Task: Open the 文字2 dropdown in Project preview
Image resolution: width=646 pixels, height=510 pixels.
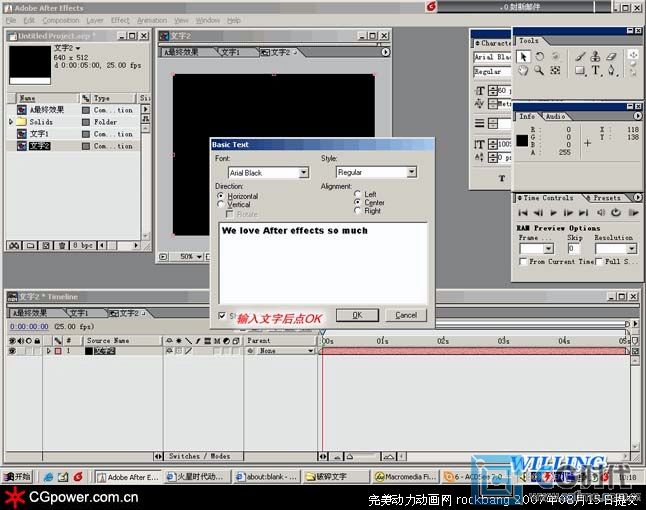Action: tap(77, 48)
